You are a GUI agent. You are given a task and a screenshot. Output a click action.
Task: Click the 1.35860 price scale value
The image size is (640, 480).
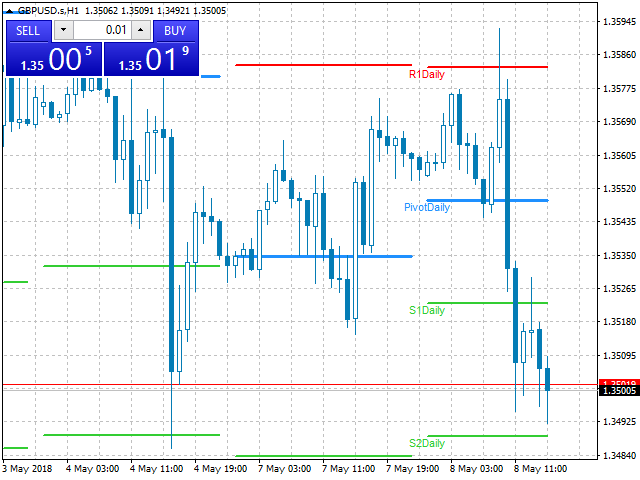coord(619,55)
